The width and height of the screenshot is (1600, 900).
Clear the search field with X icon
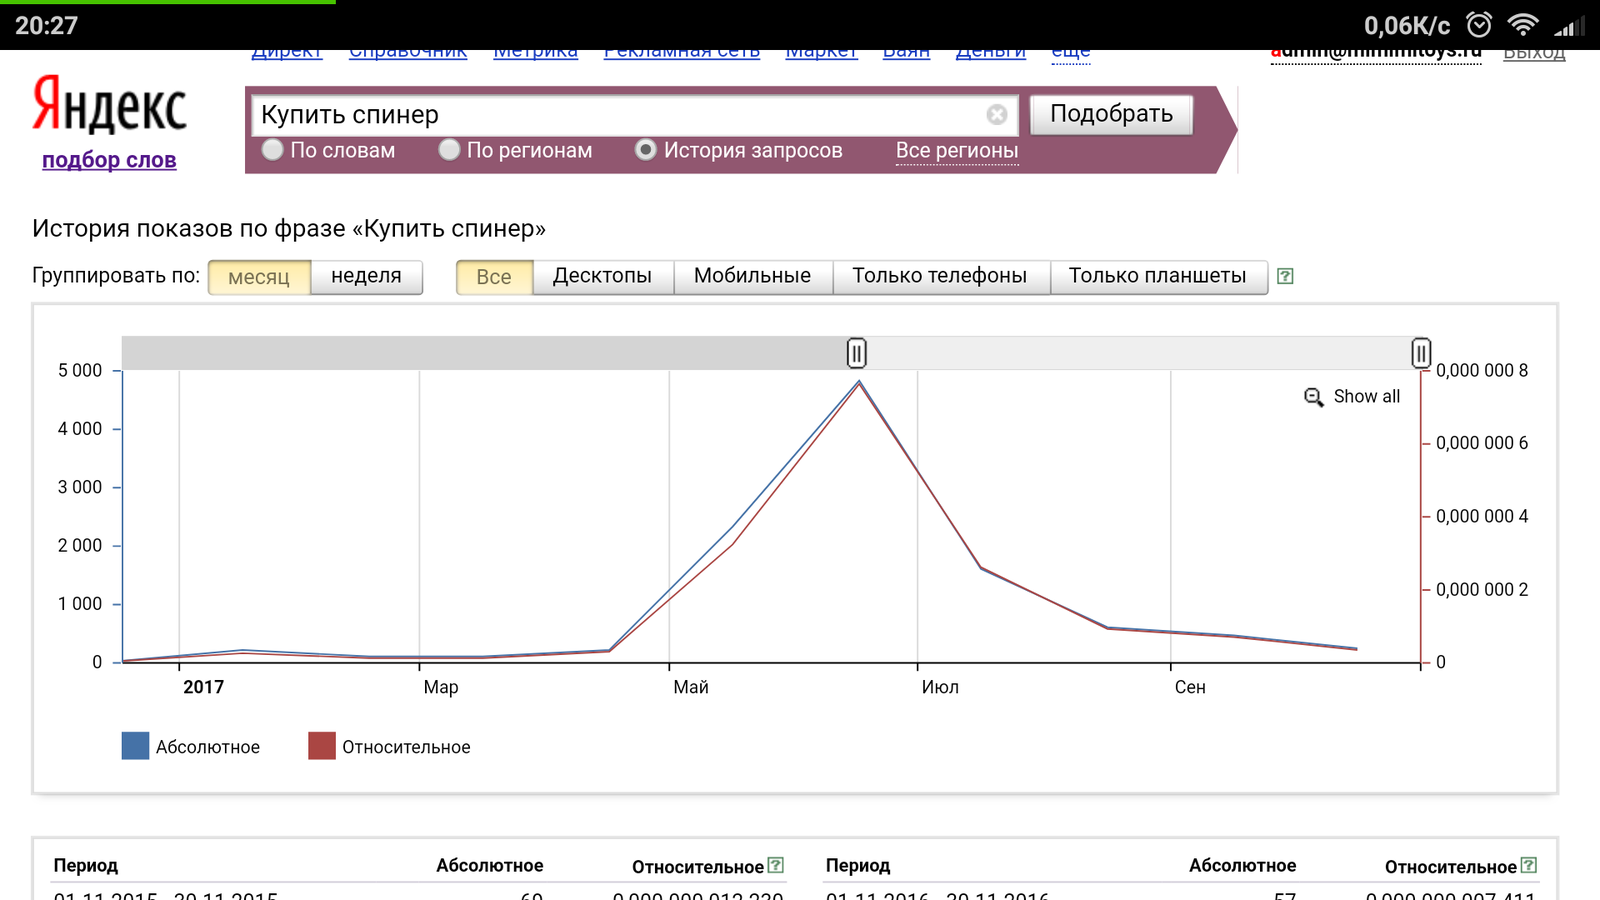[x=996, y=115]
